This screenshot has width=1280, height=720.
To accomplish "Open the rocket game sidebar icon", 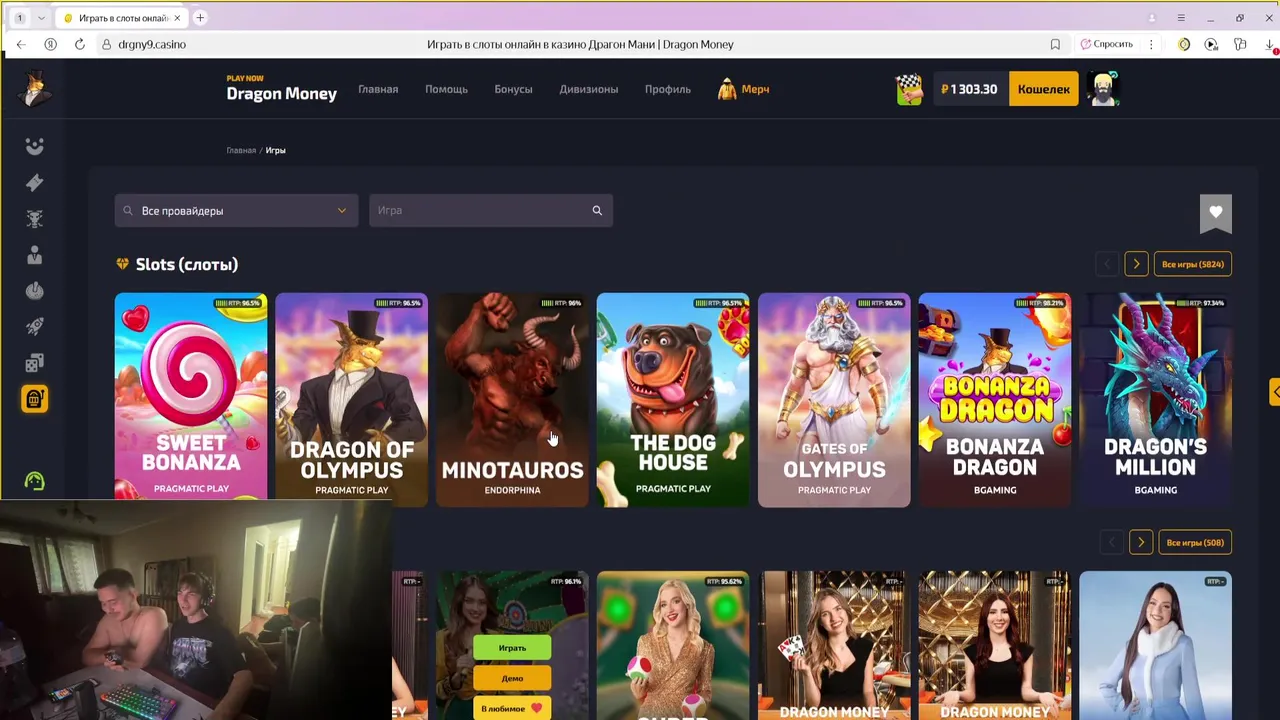I will pos(34,327).
